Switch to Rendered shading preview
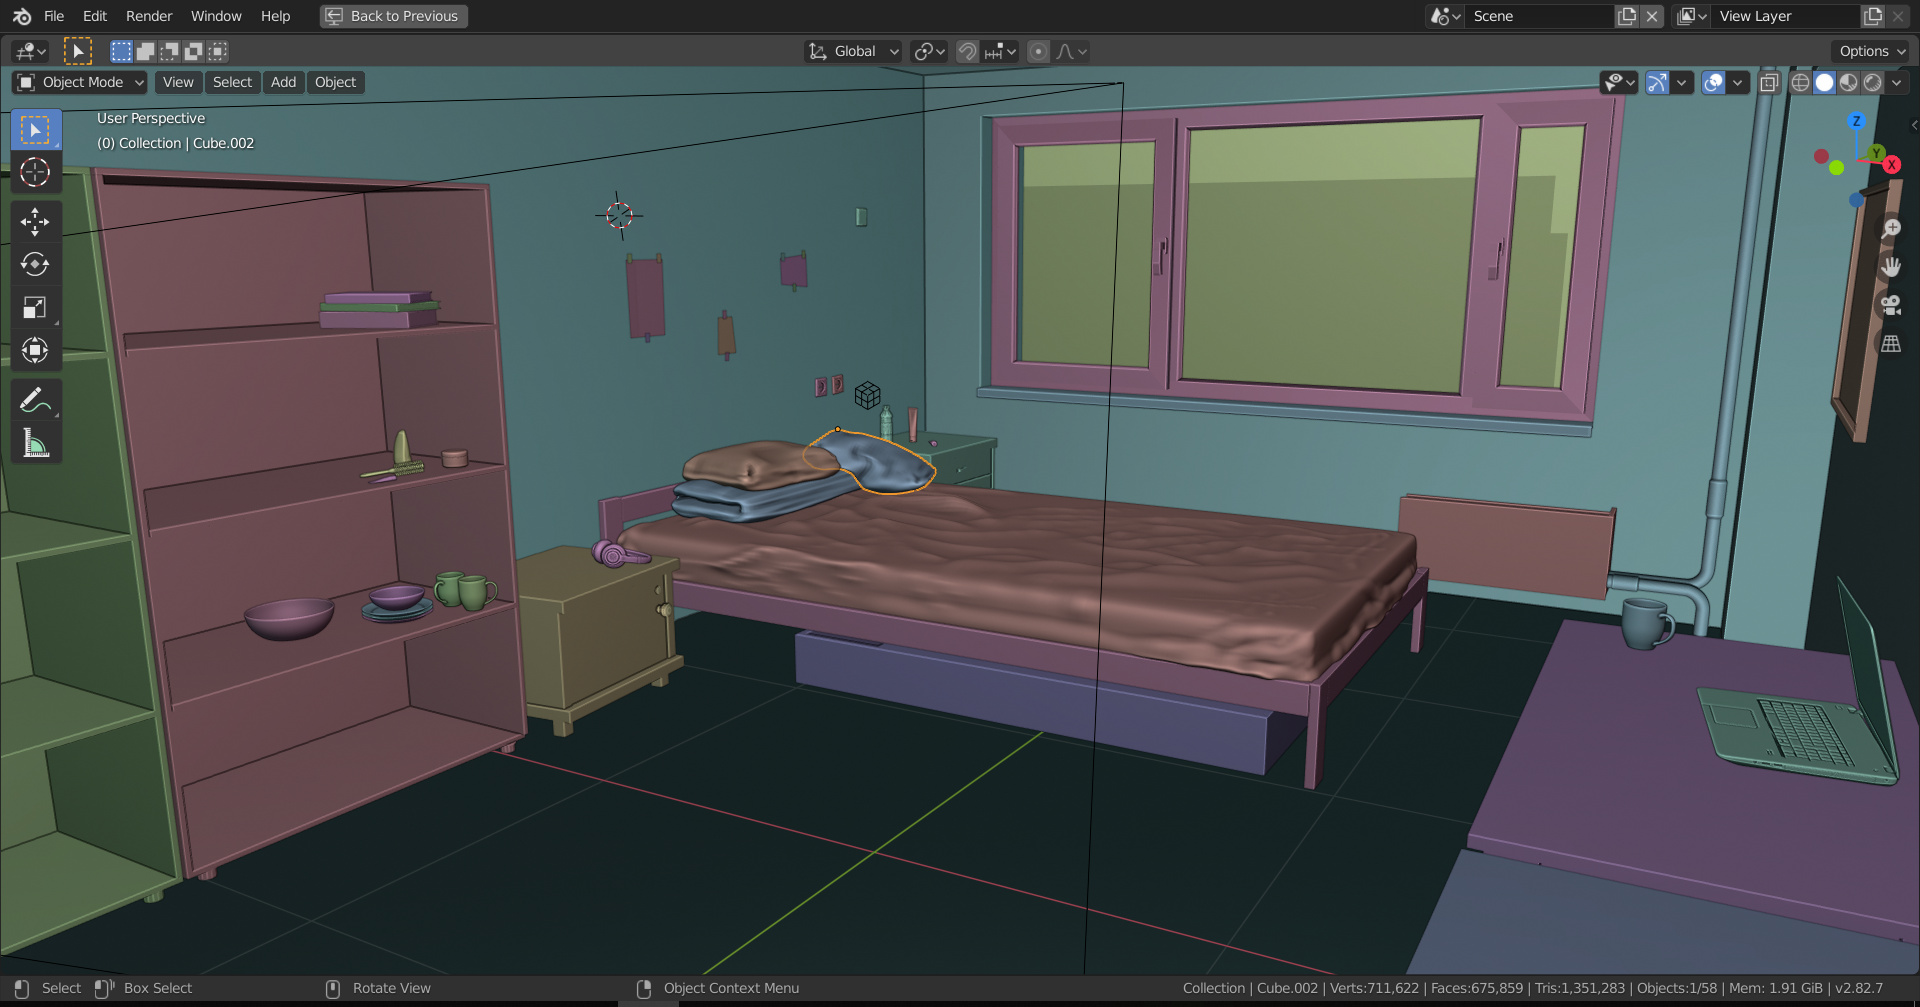Image resolution: width=1920 pixels, height=1007 pixels. [1871, 83]
